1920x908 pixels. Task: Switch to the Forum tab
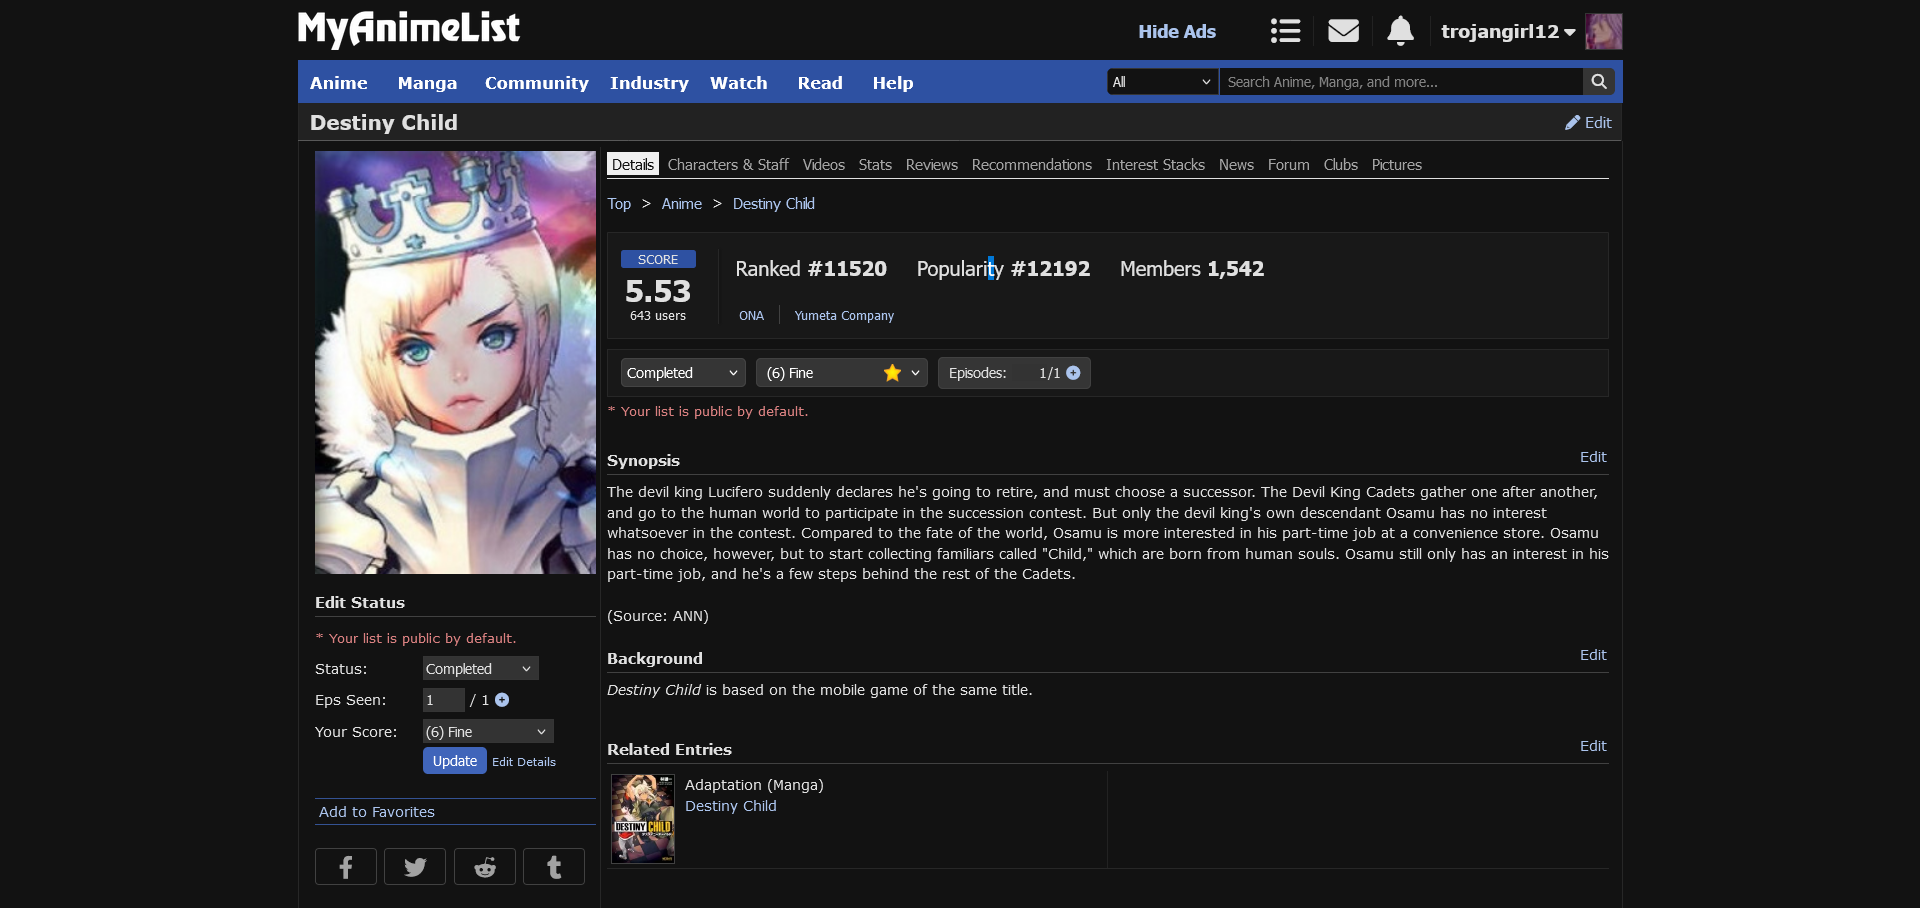[1289, 164]
